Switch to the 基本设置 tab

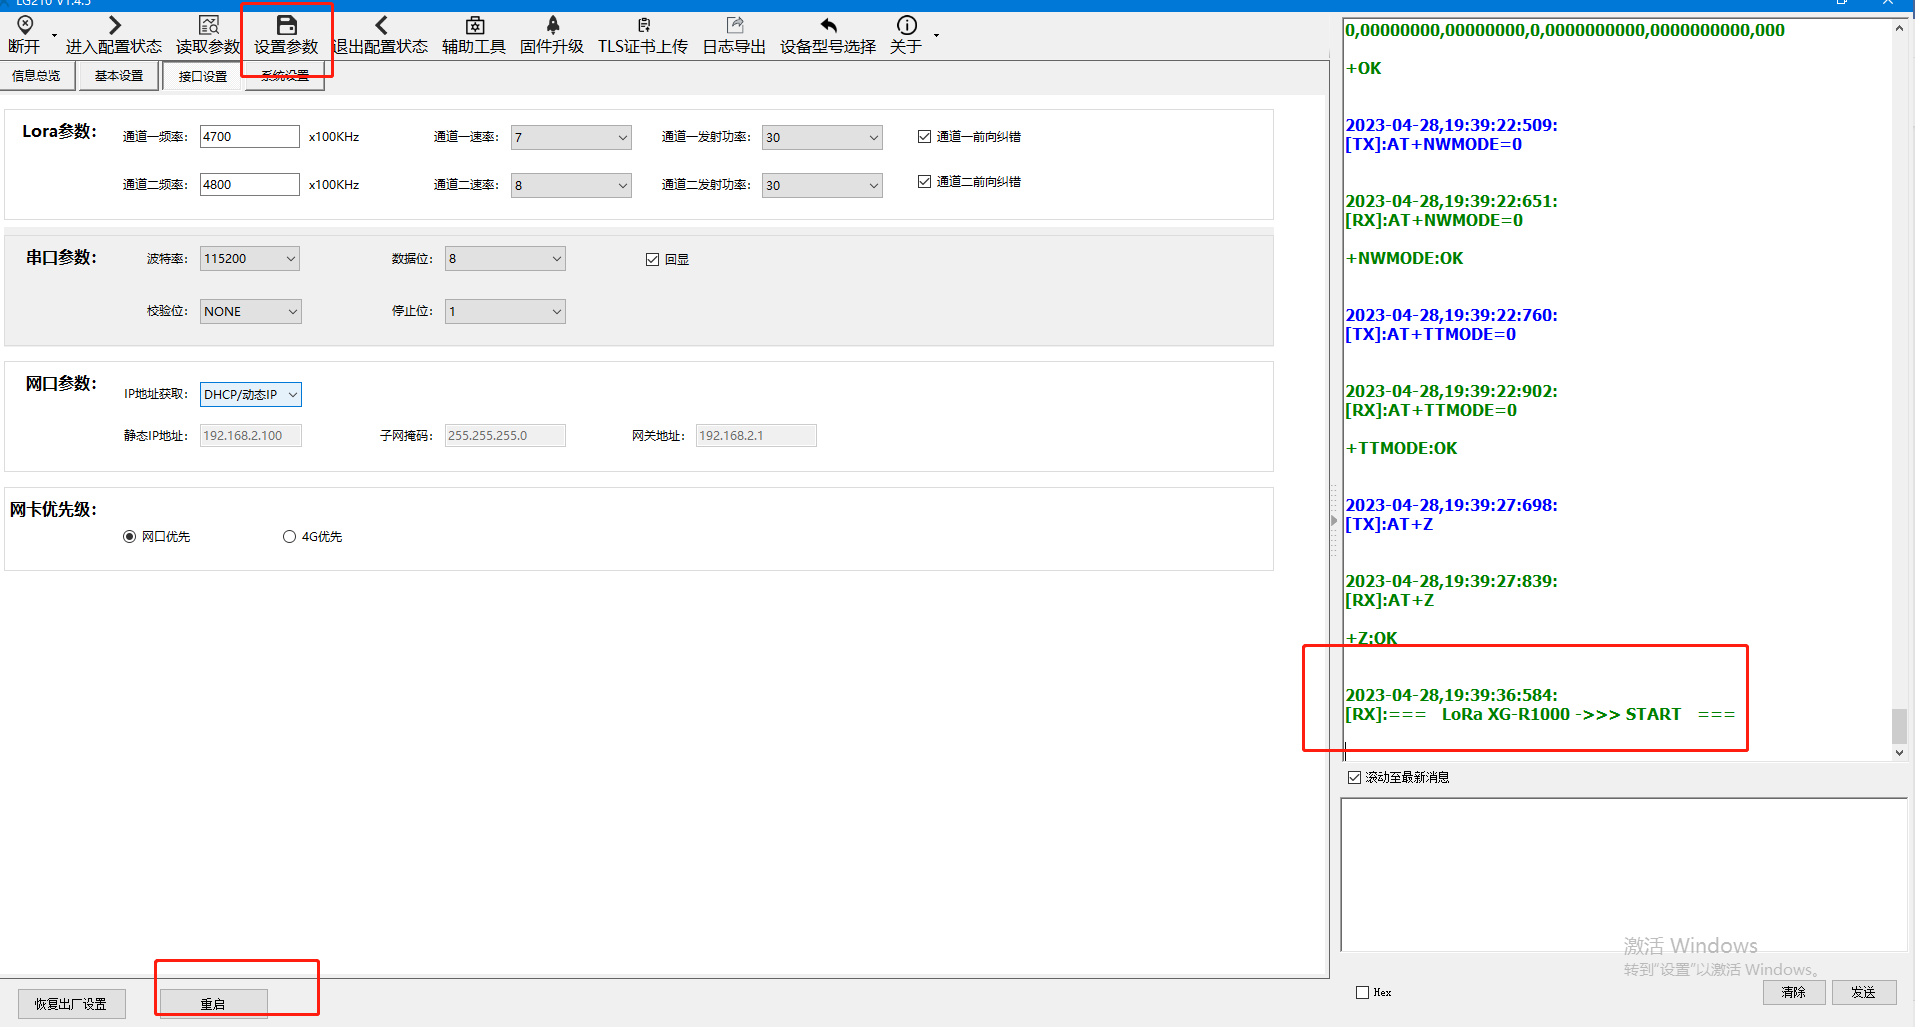pos(119,76)
